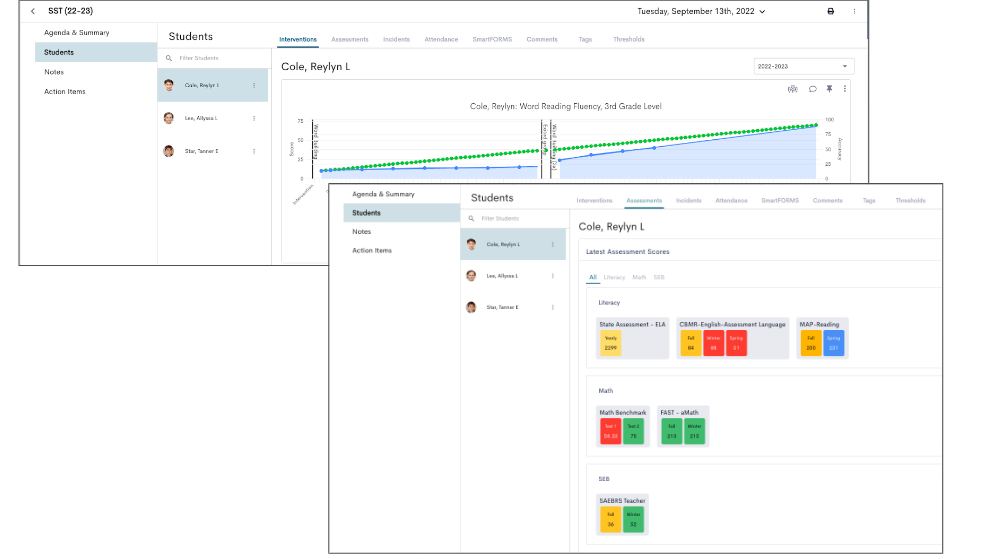Open the chart's vertical dots options menu
Image resolution: width=996 pixels, height=559 pixels.
(845, 89)
